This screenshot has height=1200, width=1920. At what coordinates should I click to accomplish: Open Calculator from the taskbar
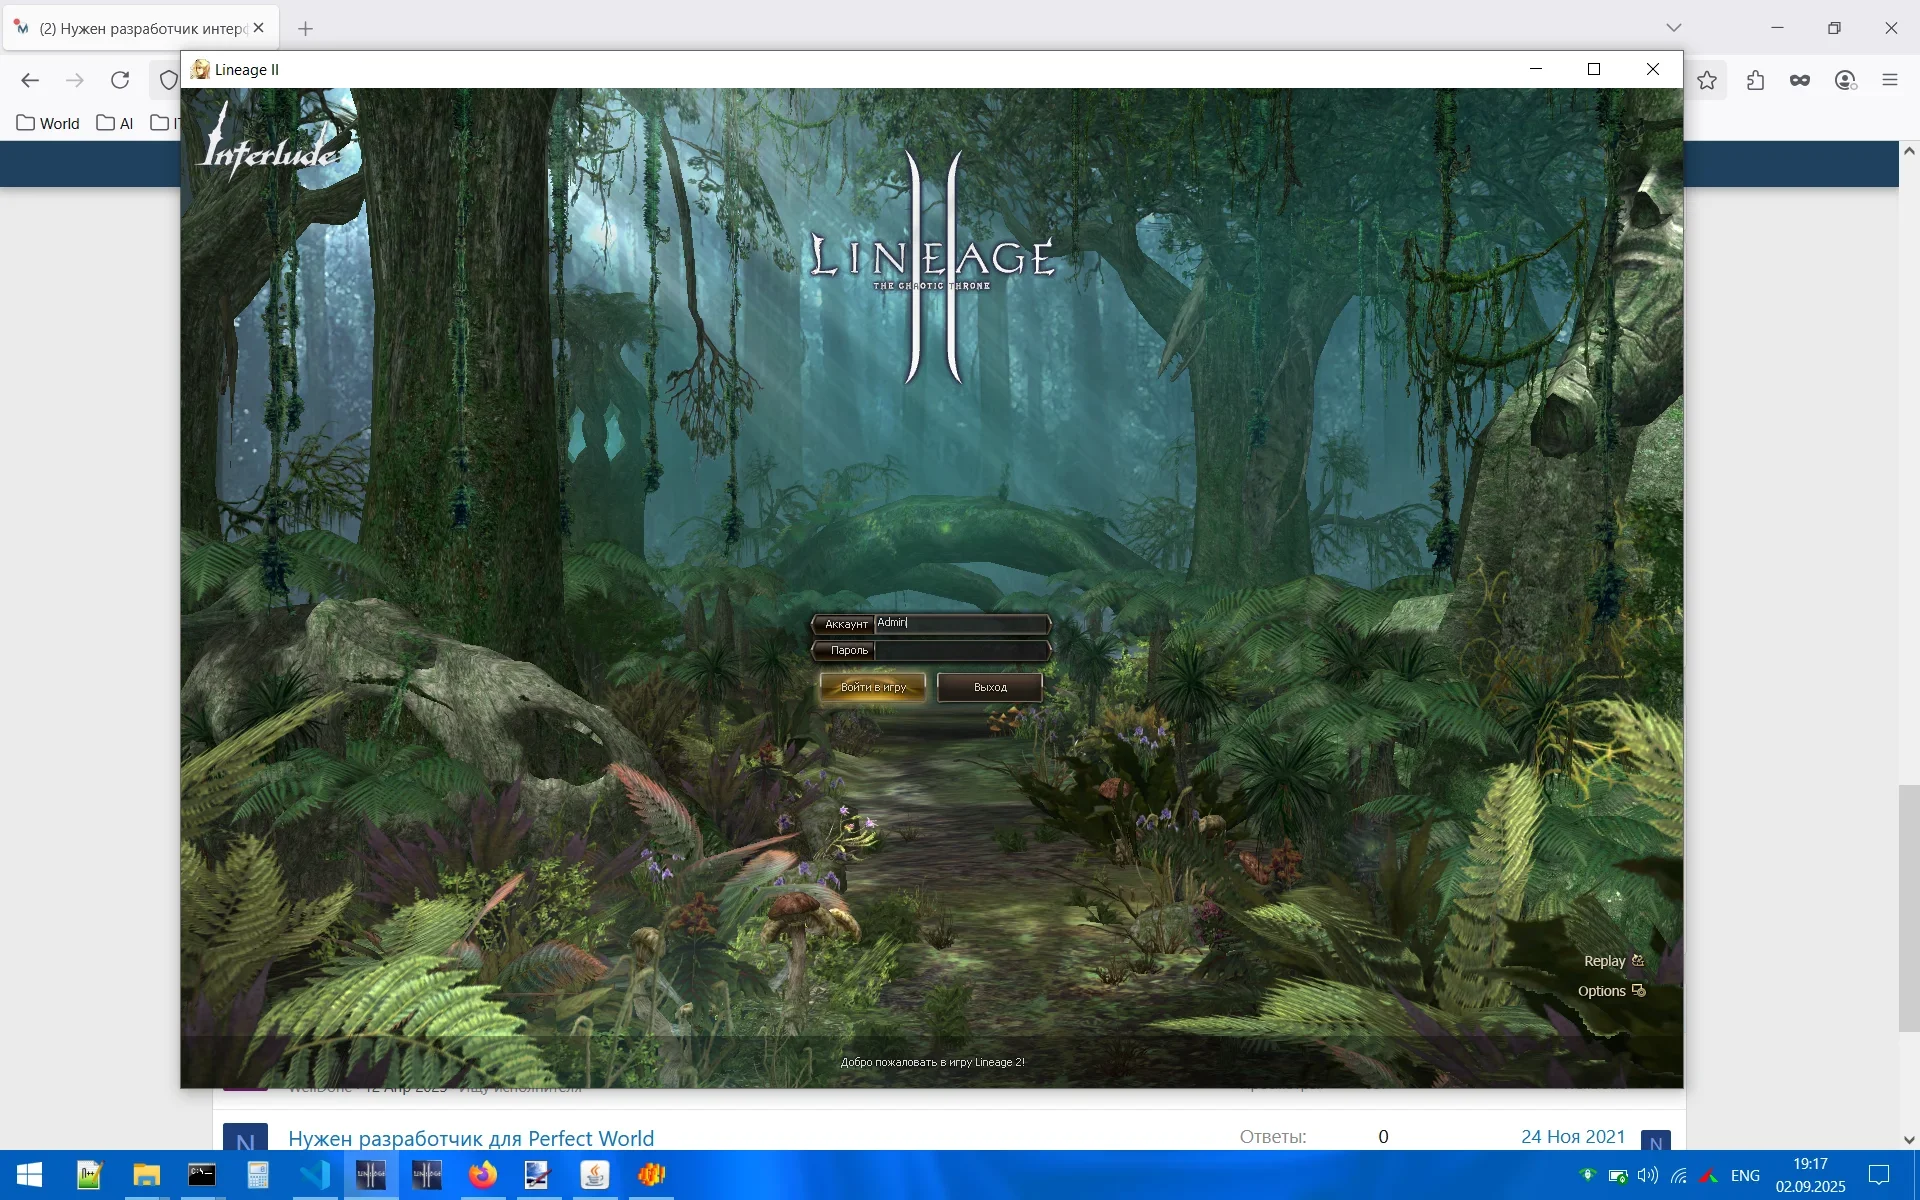pos(258,1175)
